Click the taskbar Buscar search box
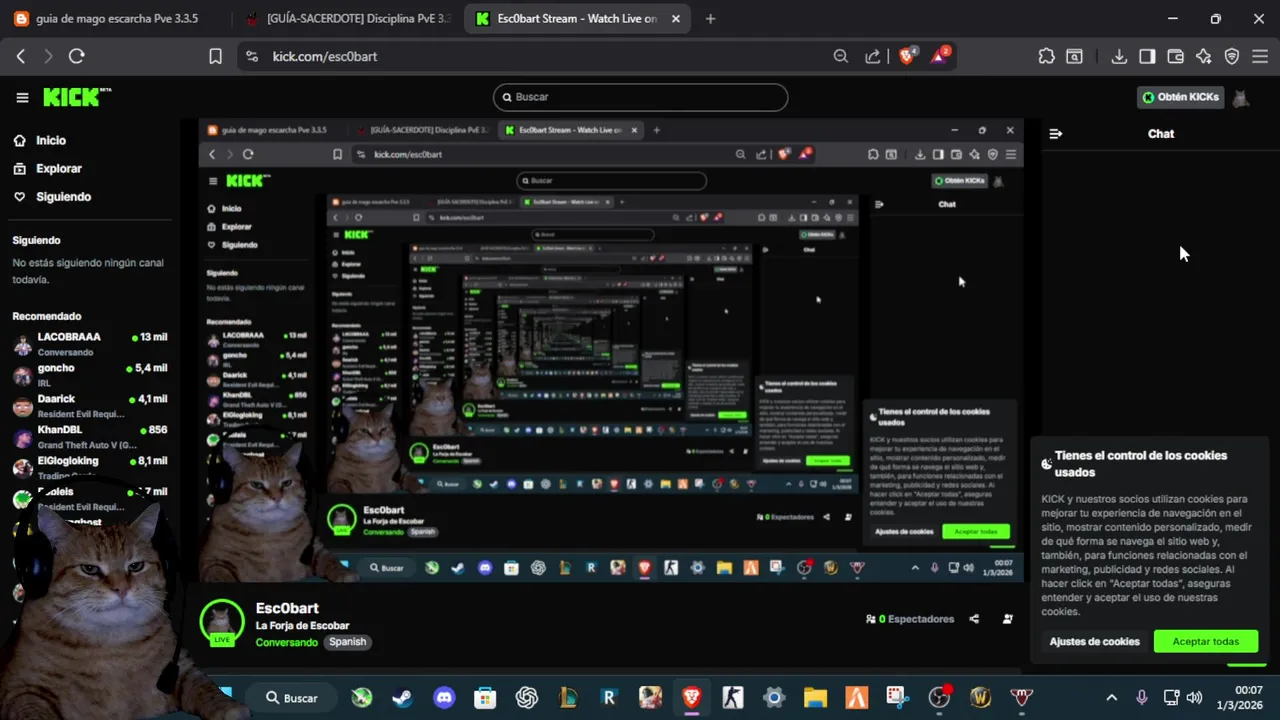The image size is (1280, 720). coord(292,697)
